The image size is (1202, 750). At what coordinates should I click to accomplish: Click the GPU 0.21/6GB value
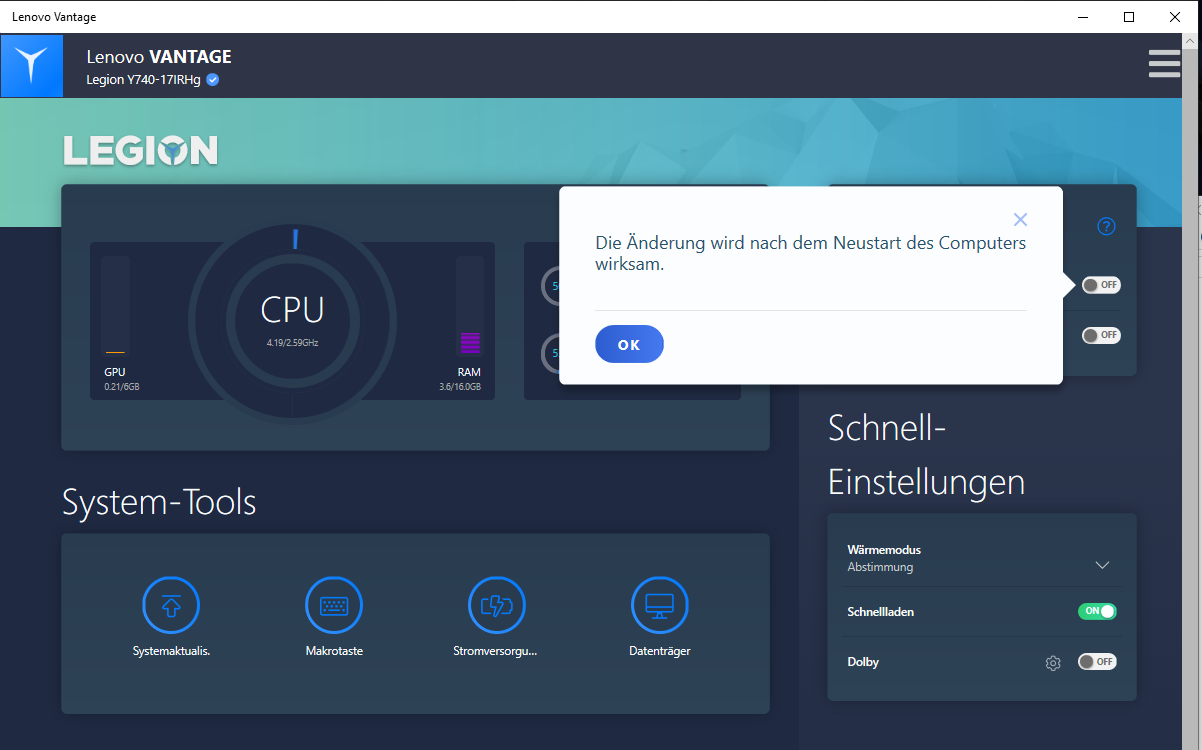(122, 386)
